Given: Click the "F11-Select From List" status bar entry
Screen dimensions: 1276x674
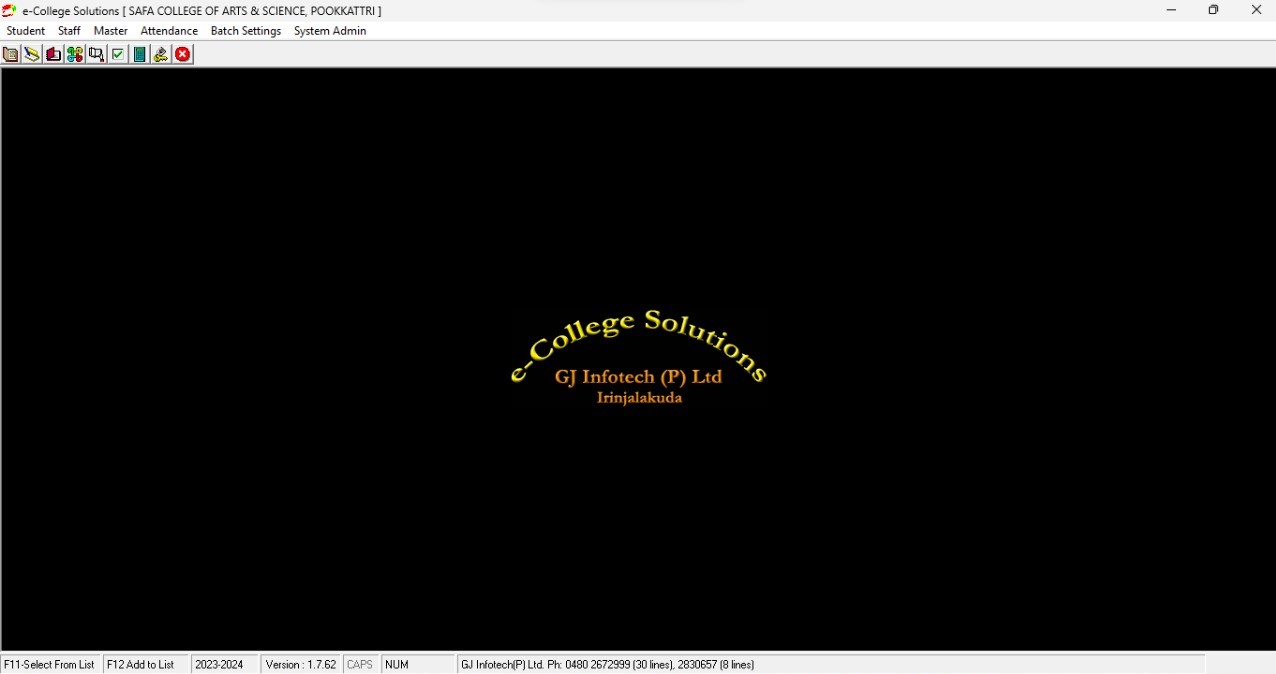Looking at the screenshot, I should (x=50, y=665).
